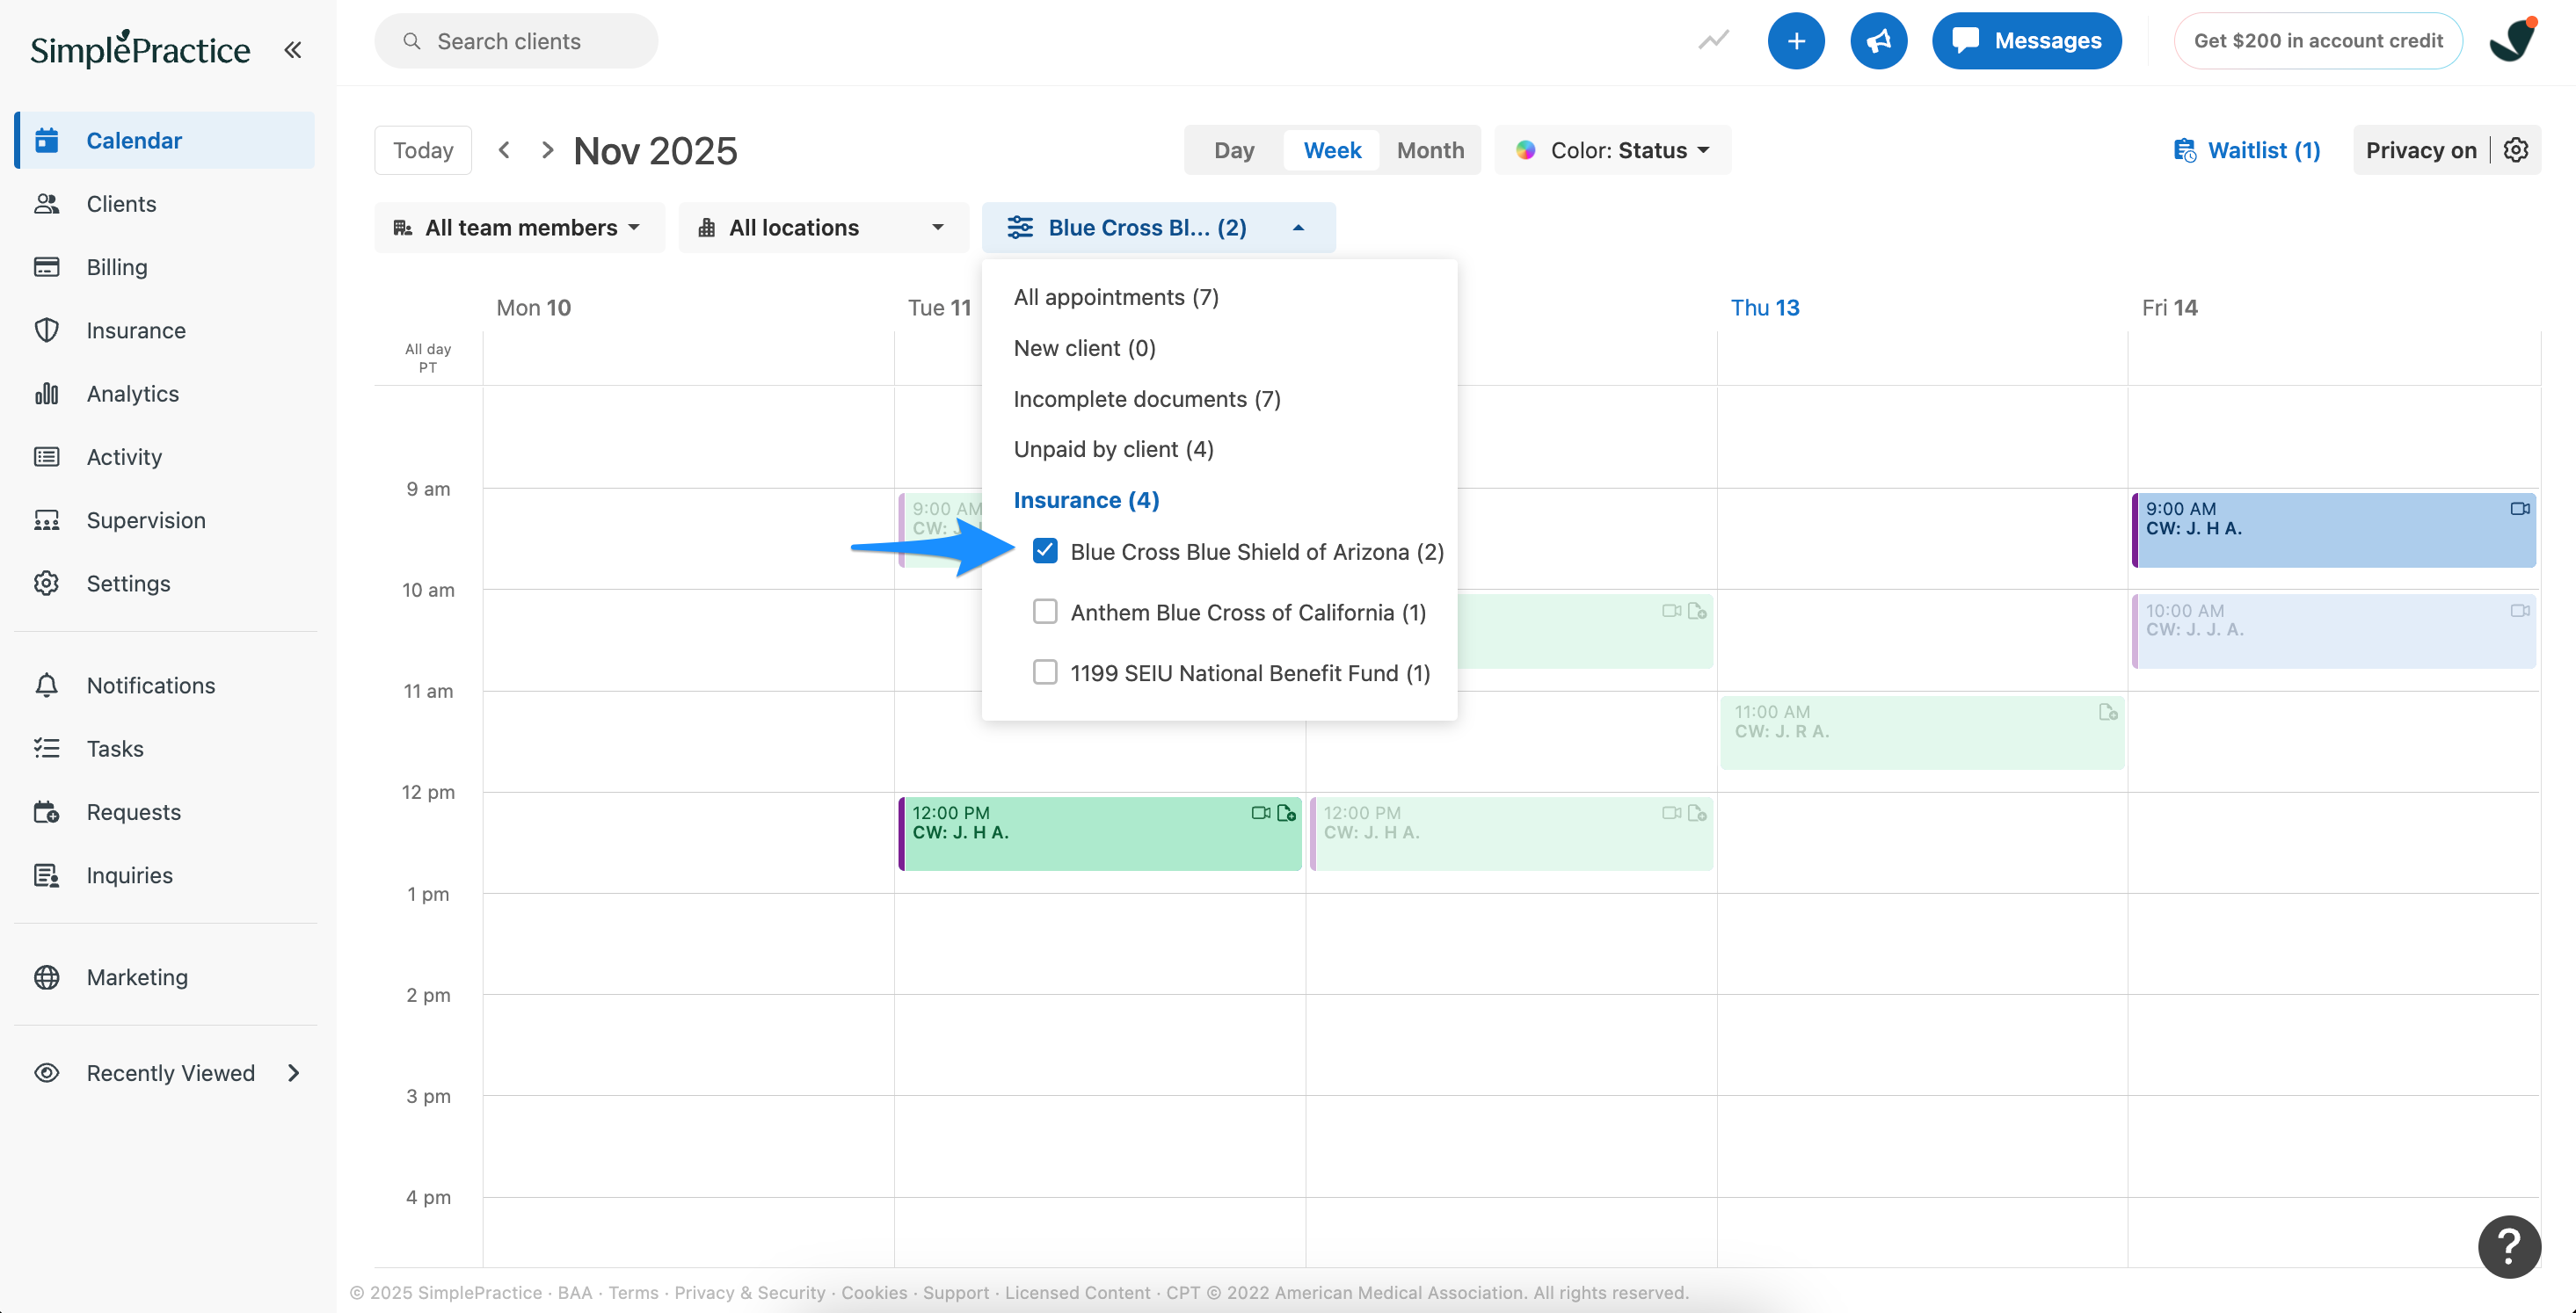Click the Recently Viewed eye icon
Viewport: 2576px width, 1313px height.
(x=46, y=1073)
